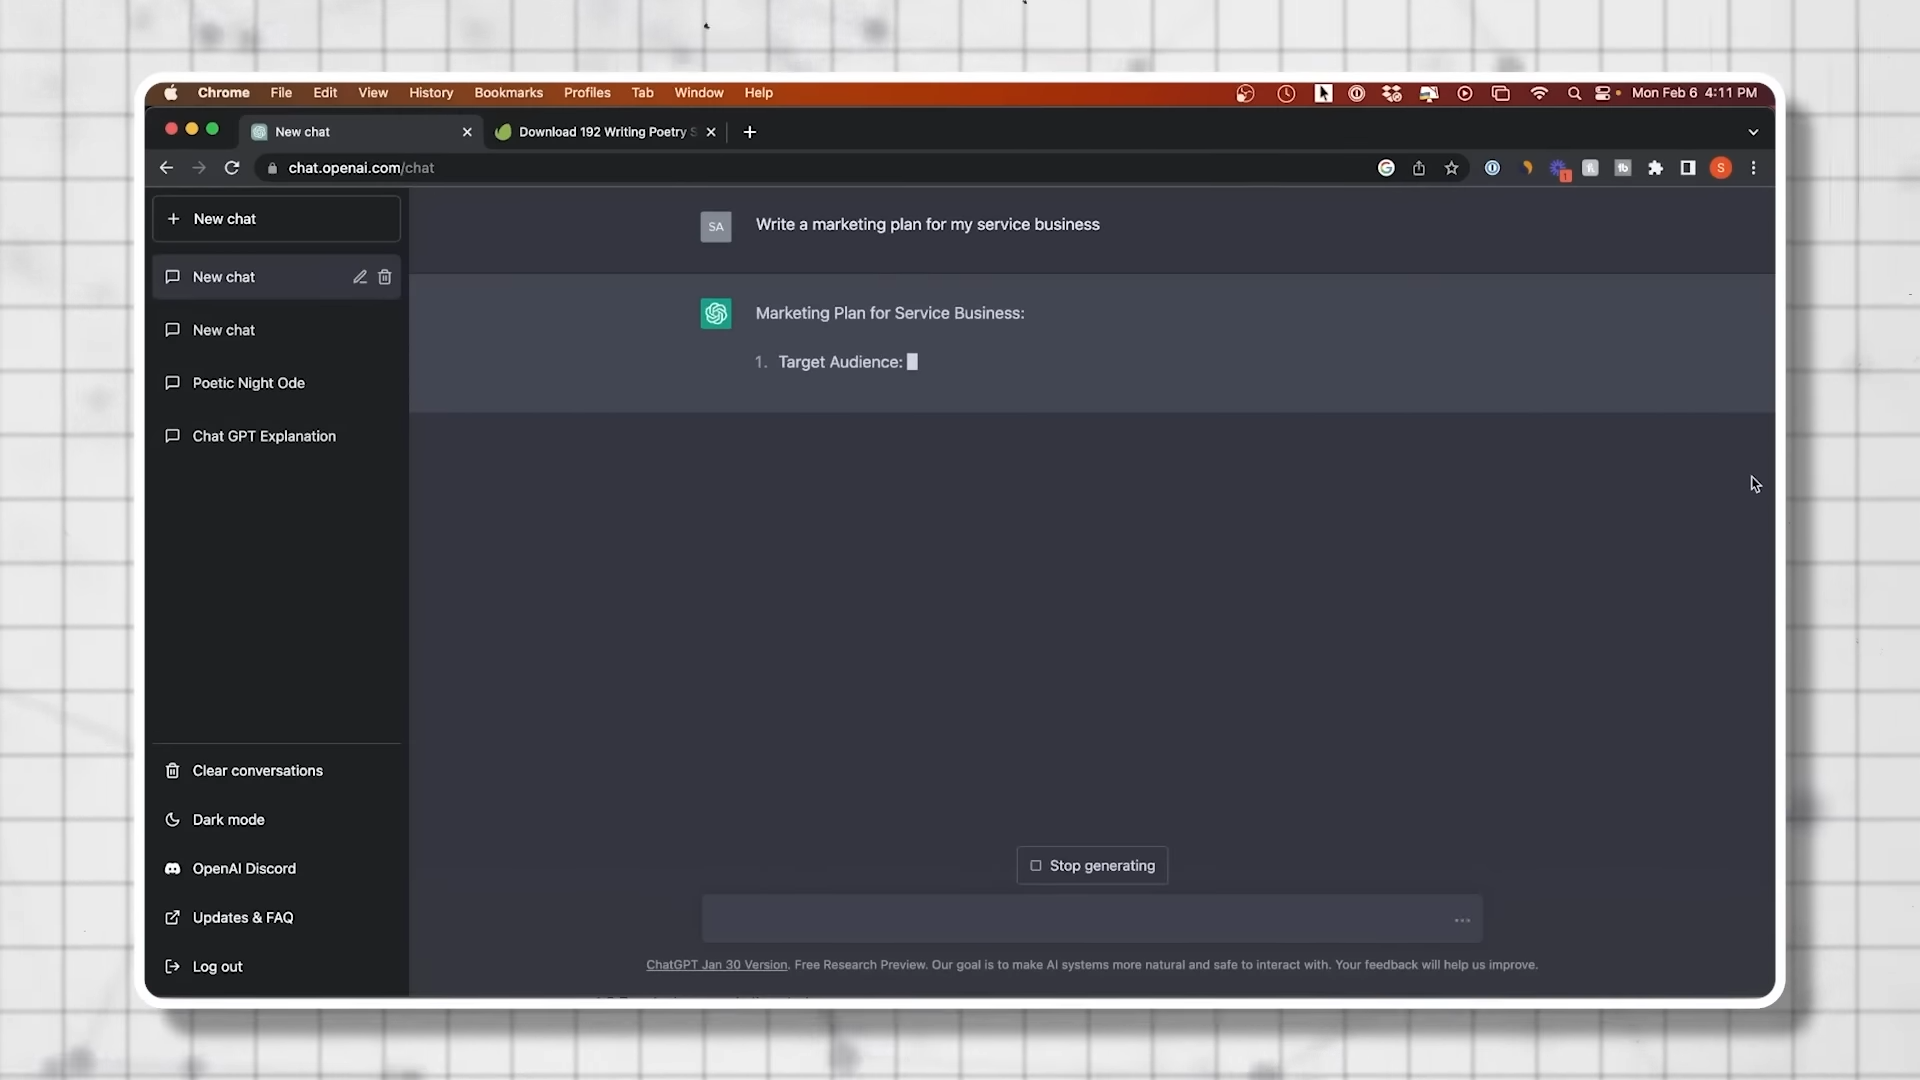The width and height of the screenshot is (1920, 1080).
Task: Open the Chrome profile avatar menu
Action: (x=1720, y=168)
